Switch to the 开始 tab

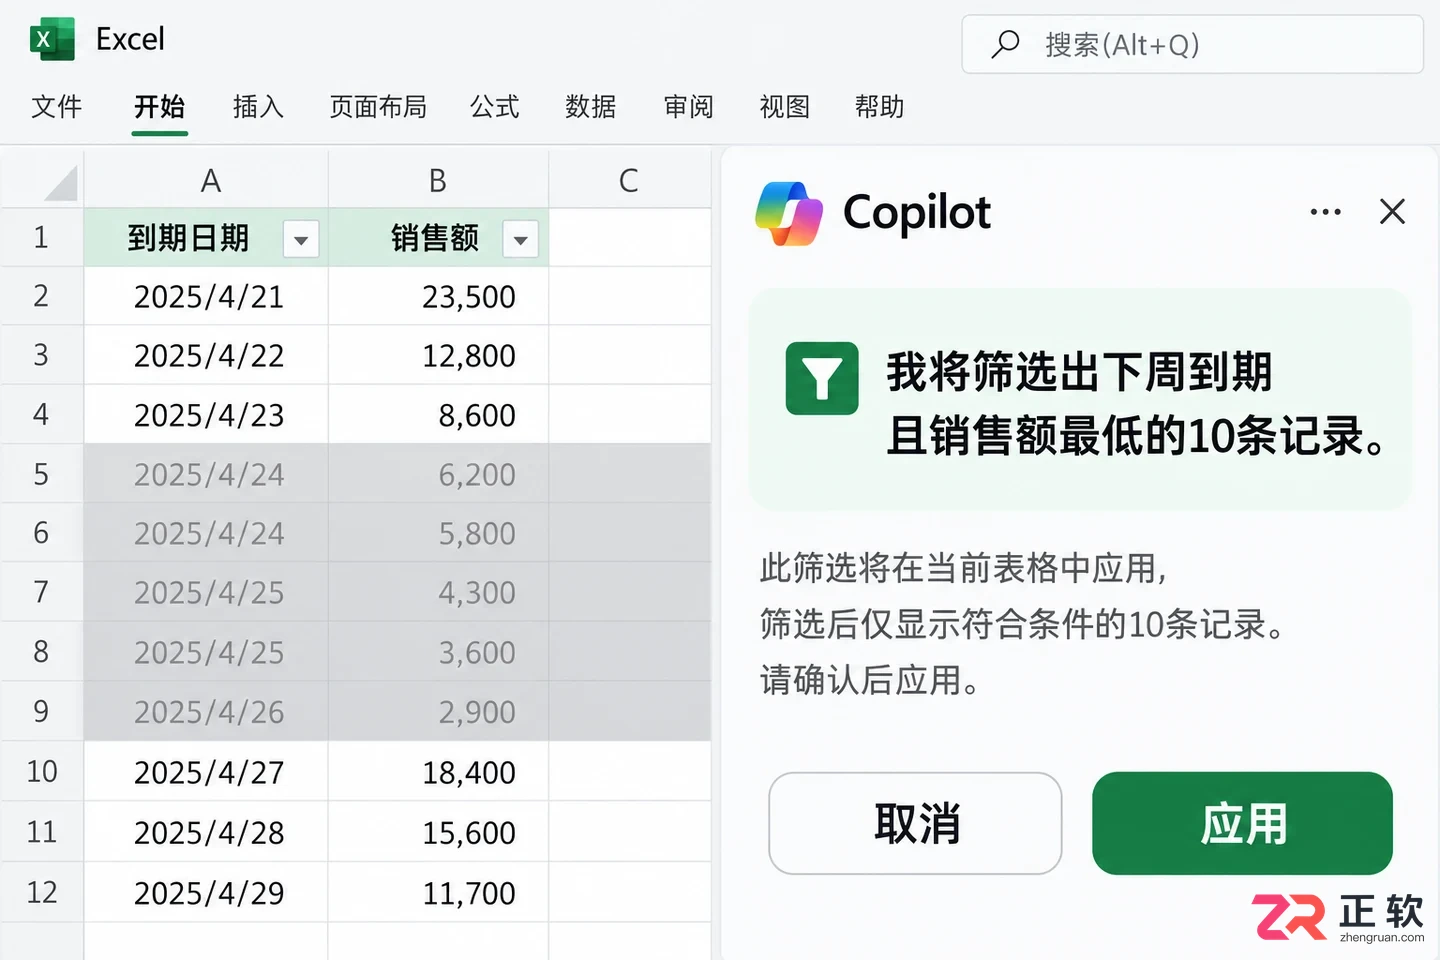coord(160,107)
